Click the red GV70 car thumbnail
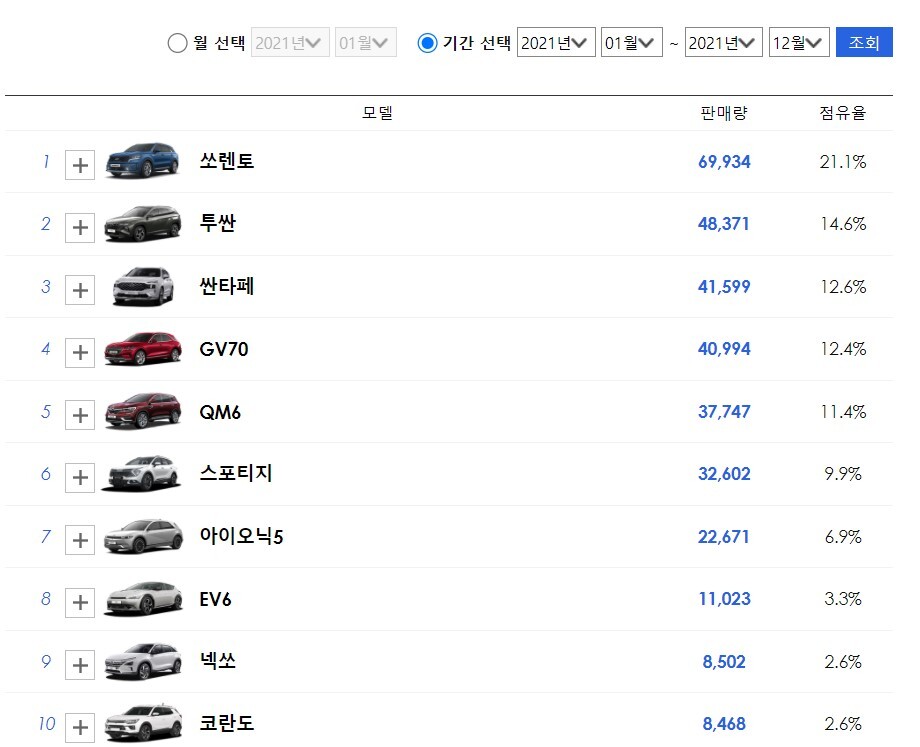Image resolution: width=920 pixels, height=747 pixels. point(143,349)
